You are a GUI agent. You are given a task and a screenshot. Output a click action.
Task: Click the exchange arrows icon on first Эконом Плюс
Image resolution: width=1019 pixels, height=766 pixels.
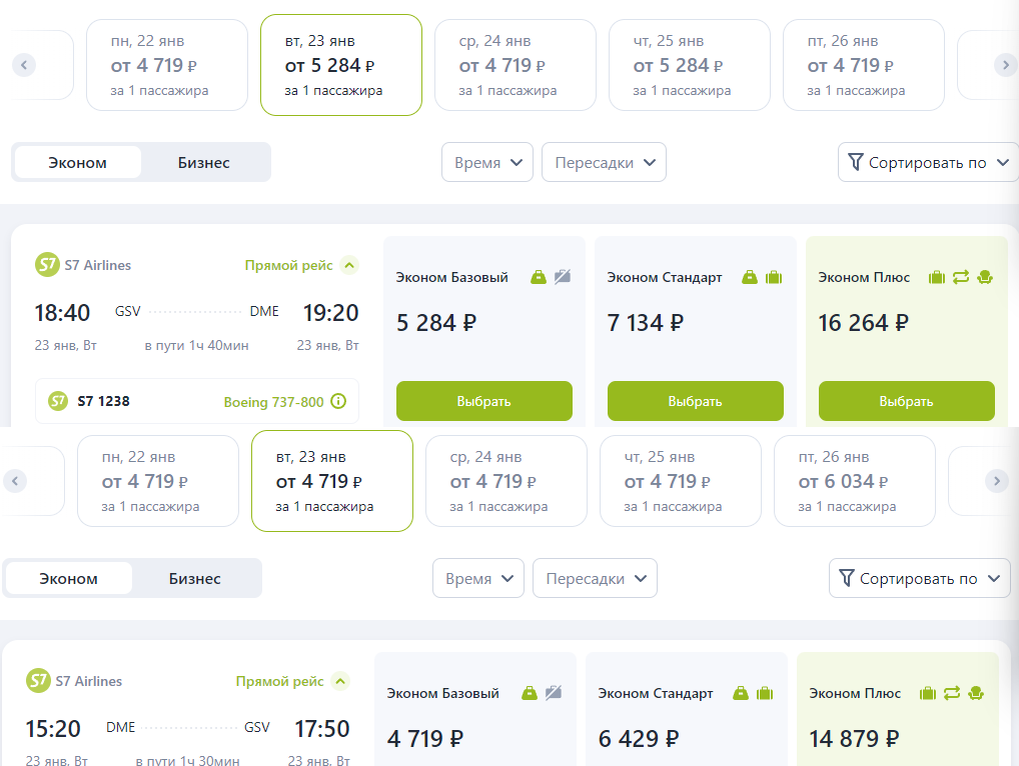961,277
